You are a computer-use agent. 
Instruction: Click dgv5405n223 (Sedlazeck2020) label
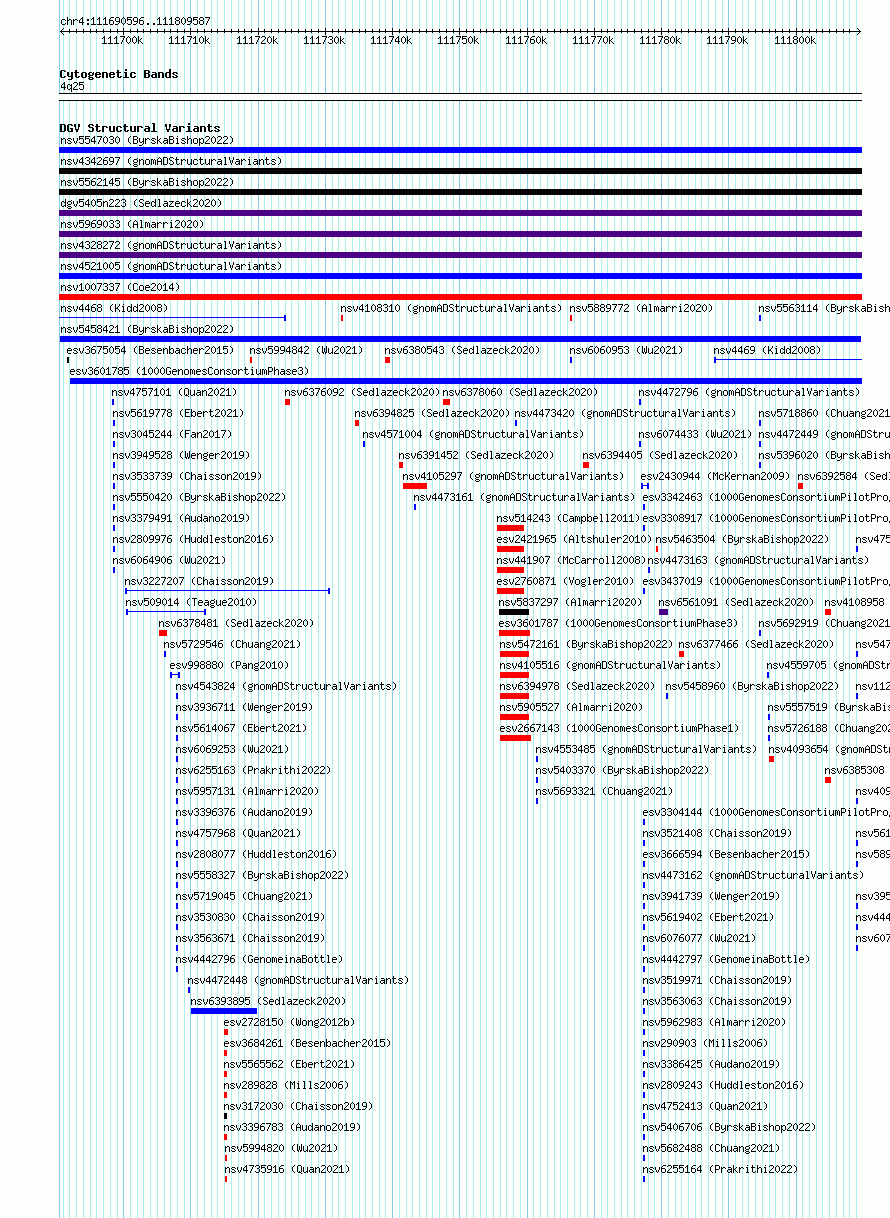click(140, 203)
